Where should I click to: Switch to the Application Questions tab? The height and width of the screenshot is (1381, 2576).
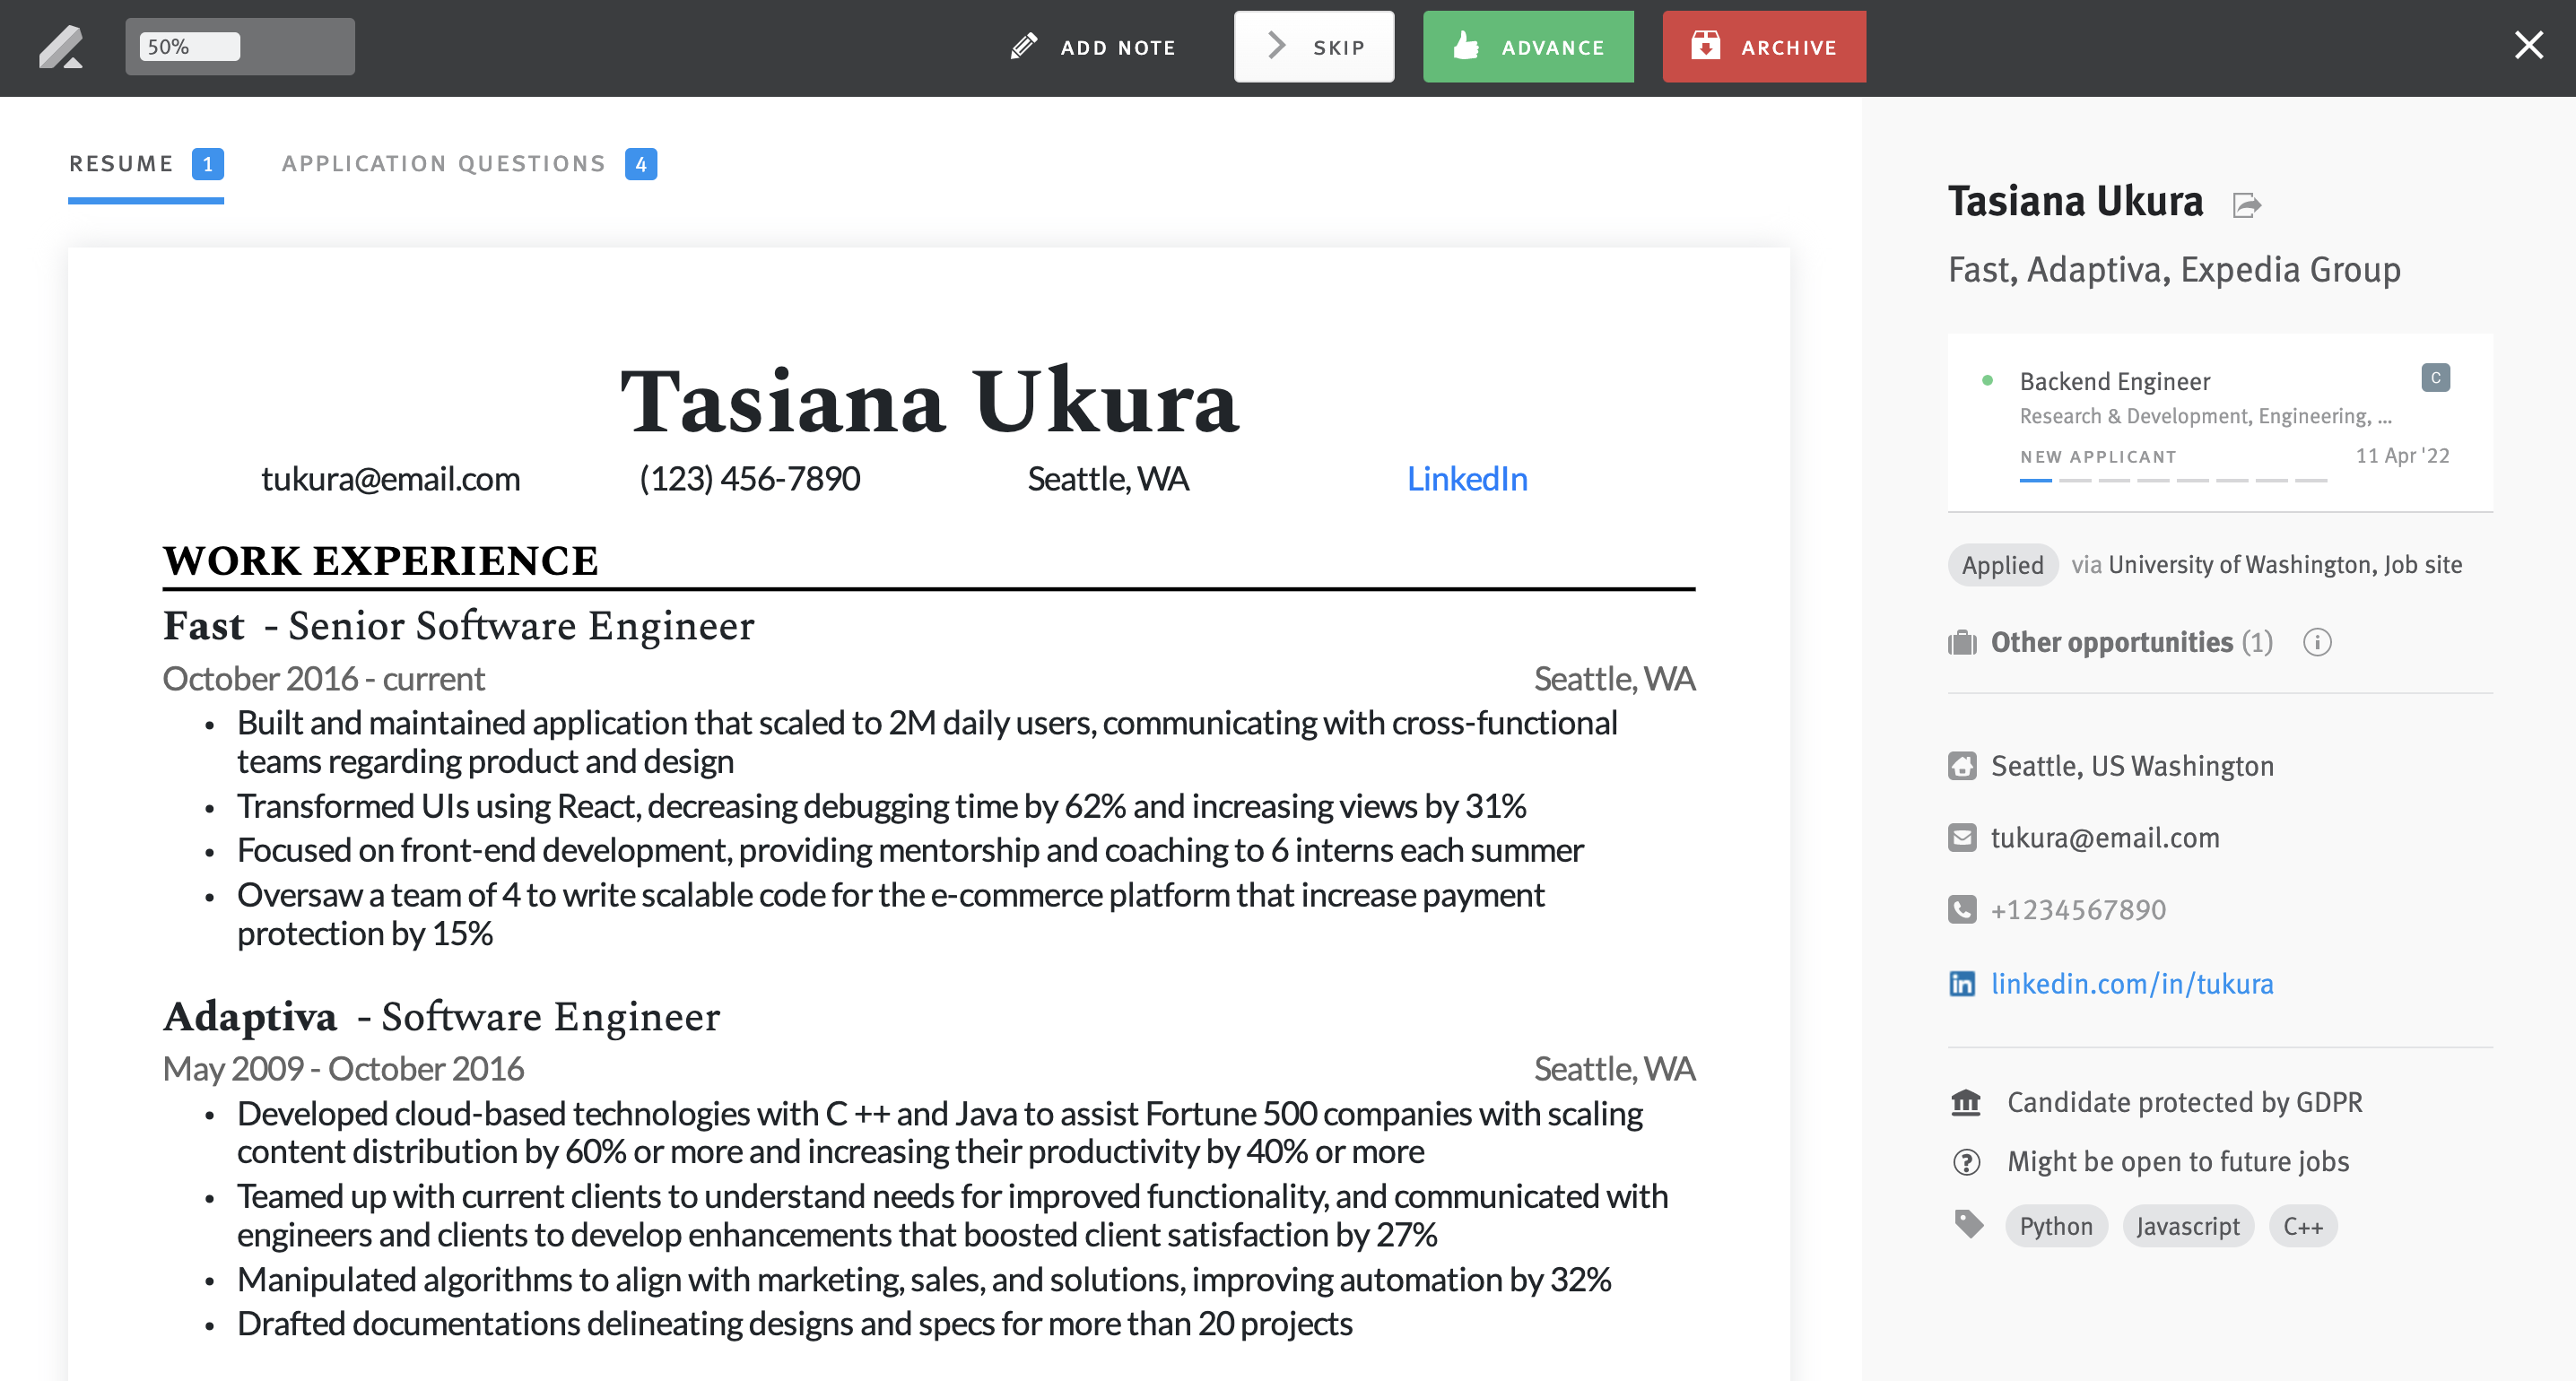tap(443, 163)
